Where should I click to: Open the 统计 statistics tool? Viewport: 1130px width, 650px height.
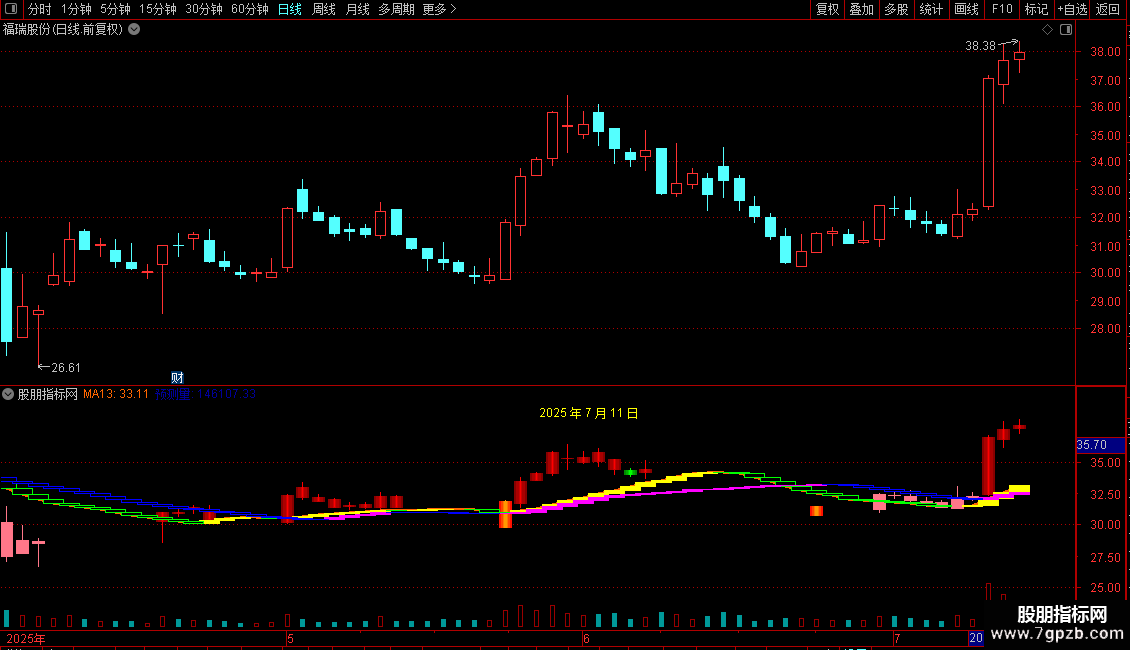coord(930,9)
